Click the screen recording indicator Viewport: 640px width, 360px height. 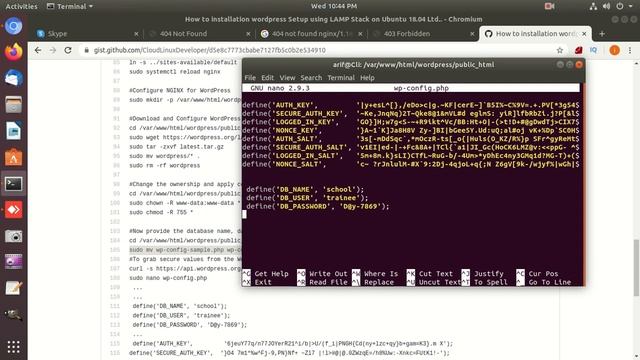pyautogui.click(x=549, y=6)
